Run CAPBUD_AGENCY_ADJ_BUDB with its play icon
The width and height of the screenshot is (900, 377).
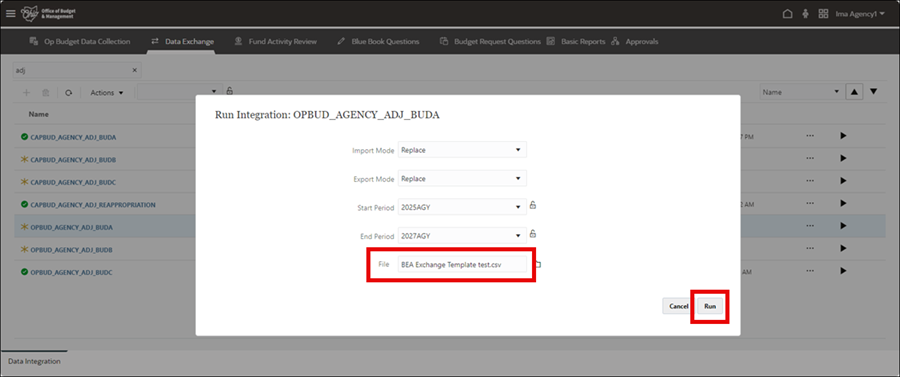(843, 158)
